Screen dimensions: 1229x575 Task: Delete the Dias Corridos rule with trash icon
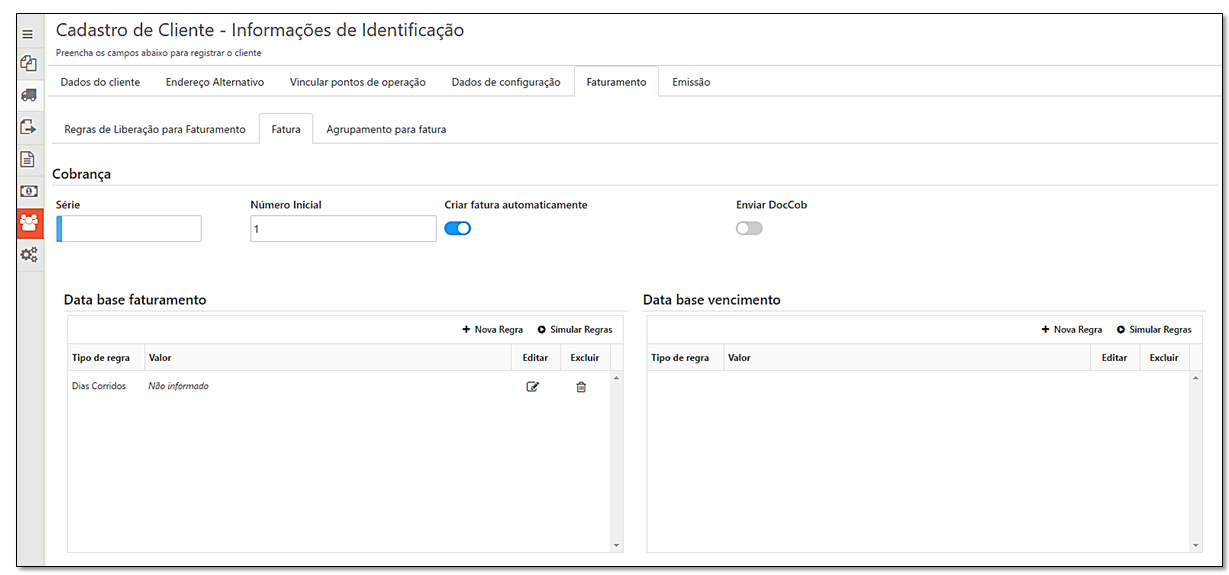tap(581, 387)
